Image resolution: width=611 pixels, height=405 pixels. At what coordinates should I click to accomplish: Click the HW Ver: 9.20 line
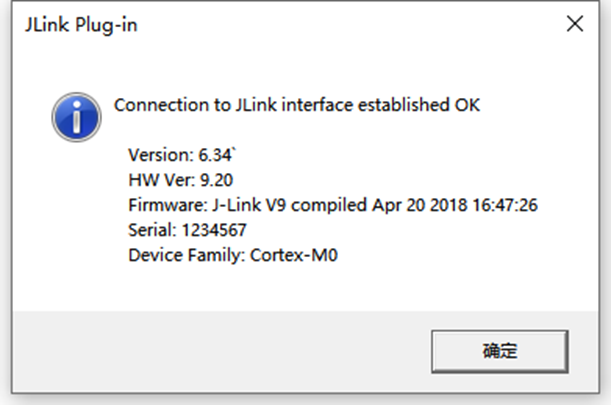point(180,180)
